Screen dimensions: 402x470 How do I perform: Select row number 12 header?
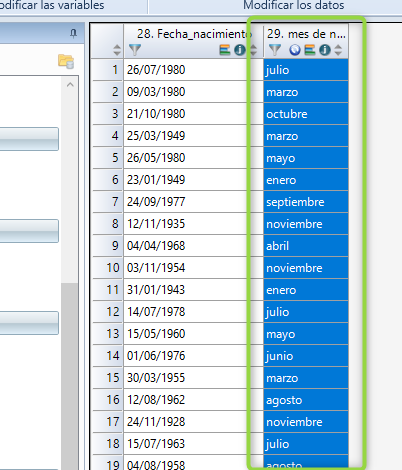pyautogui.click(x=108, y=312)
